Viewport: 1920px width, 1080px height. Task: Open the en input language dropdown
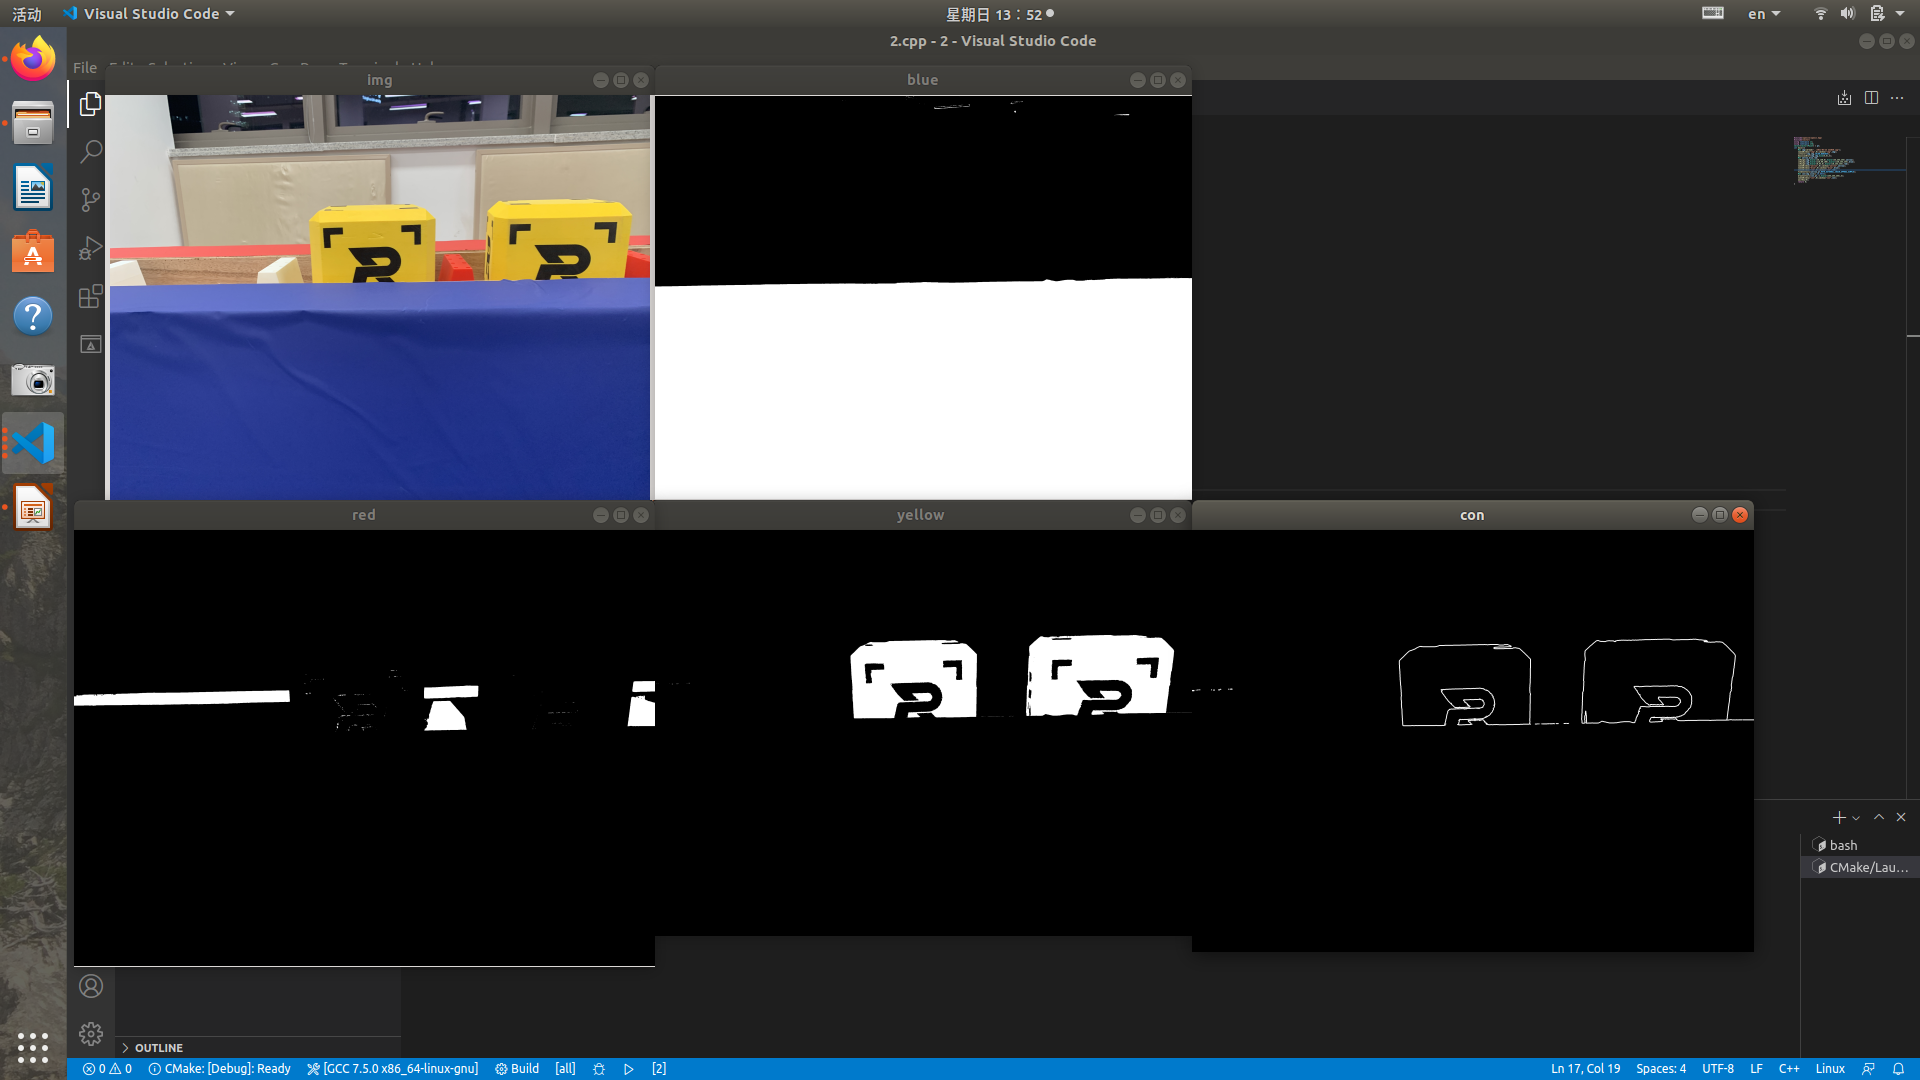pos(1764,14)
